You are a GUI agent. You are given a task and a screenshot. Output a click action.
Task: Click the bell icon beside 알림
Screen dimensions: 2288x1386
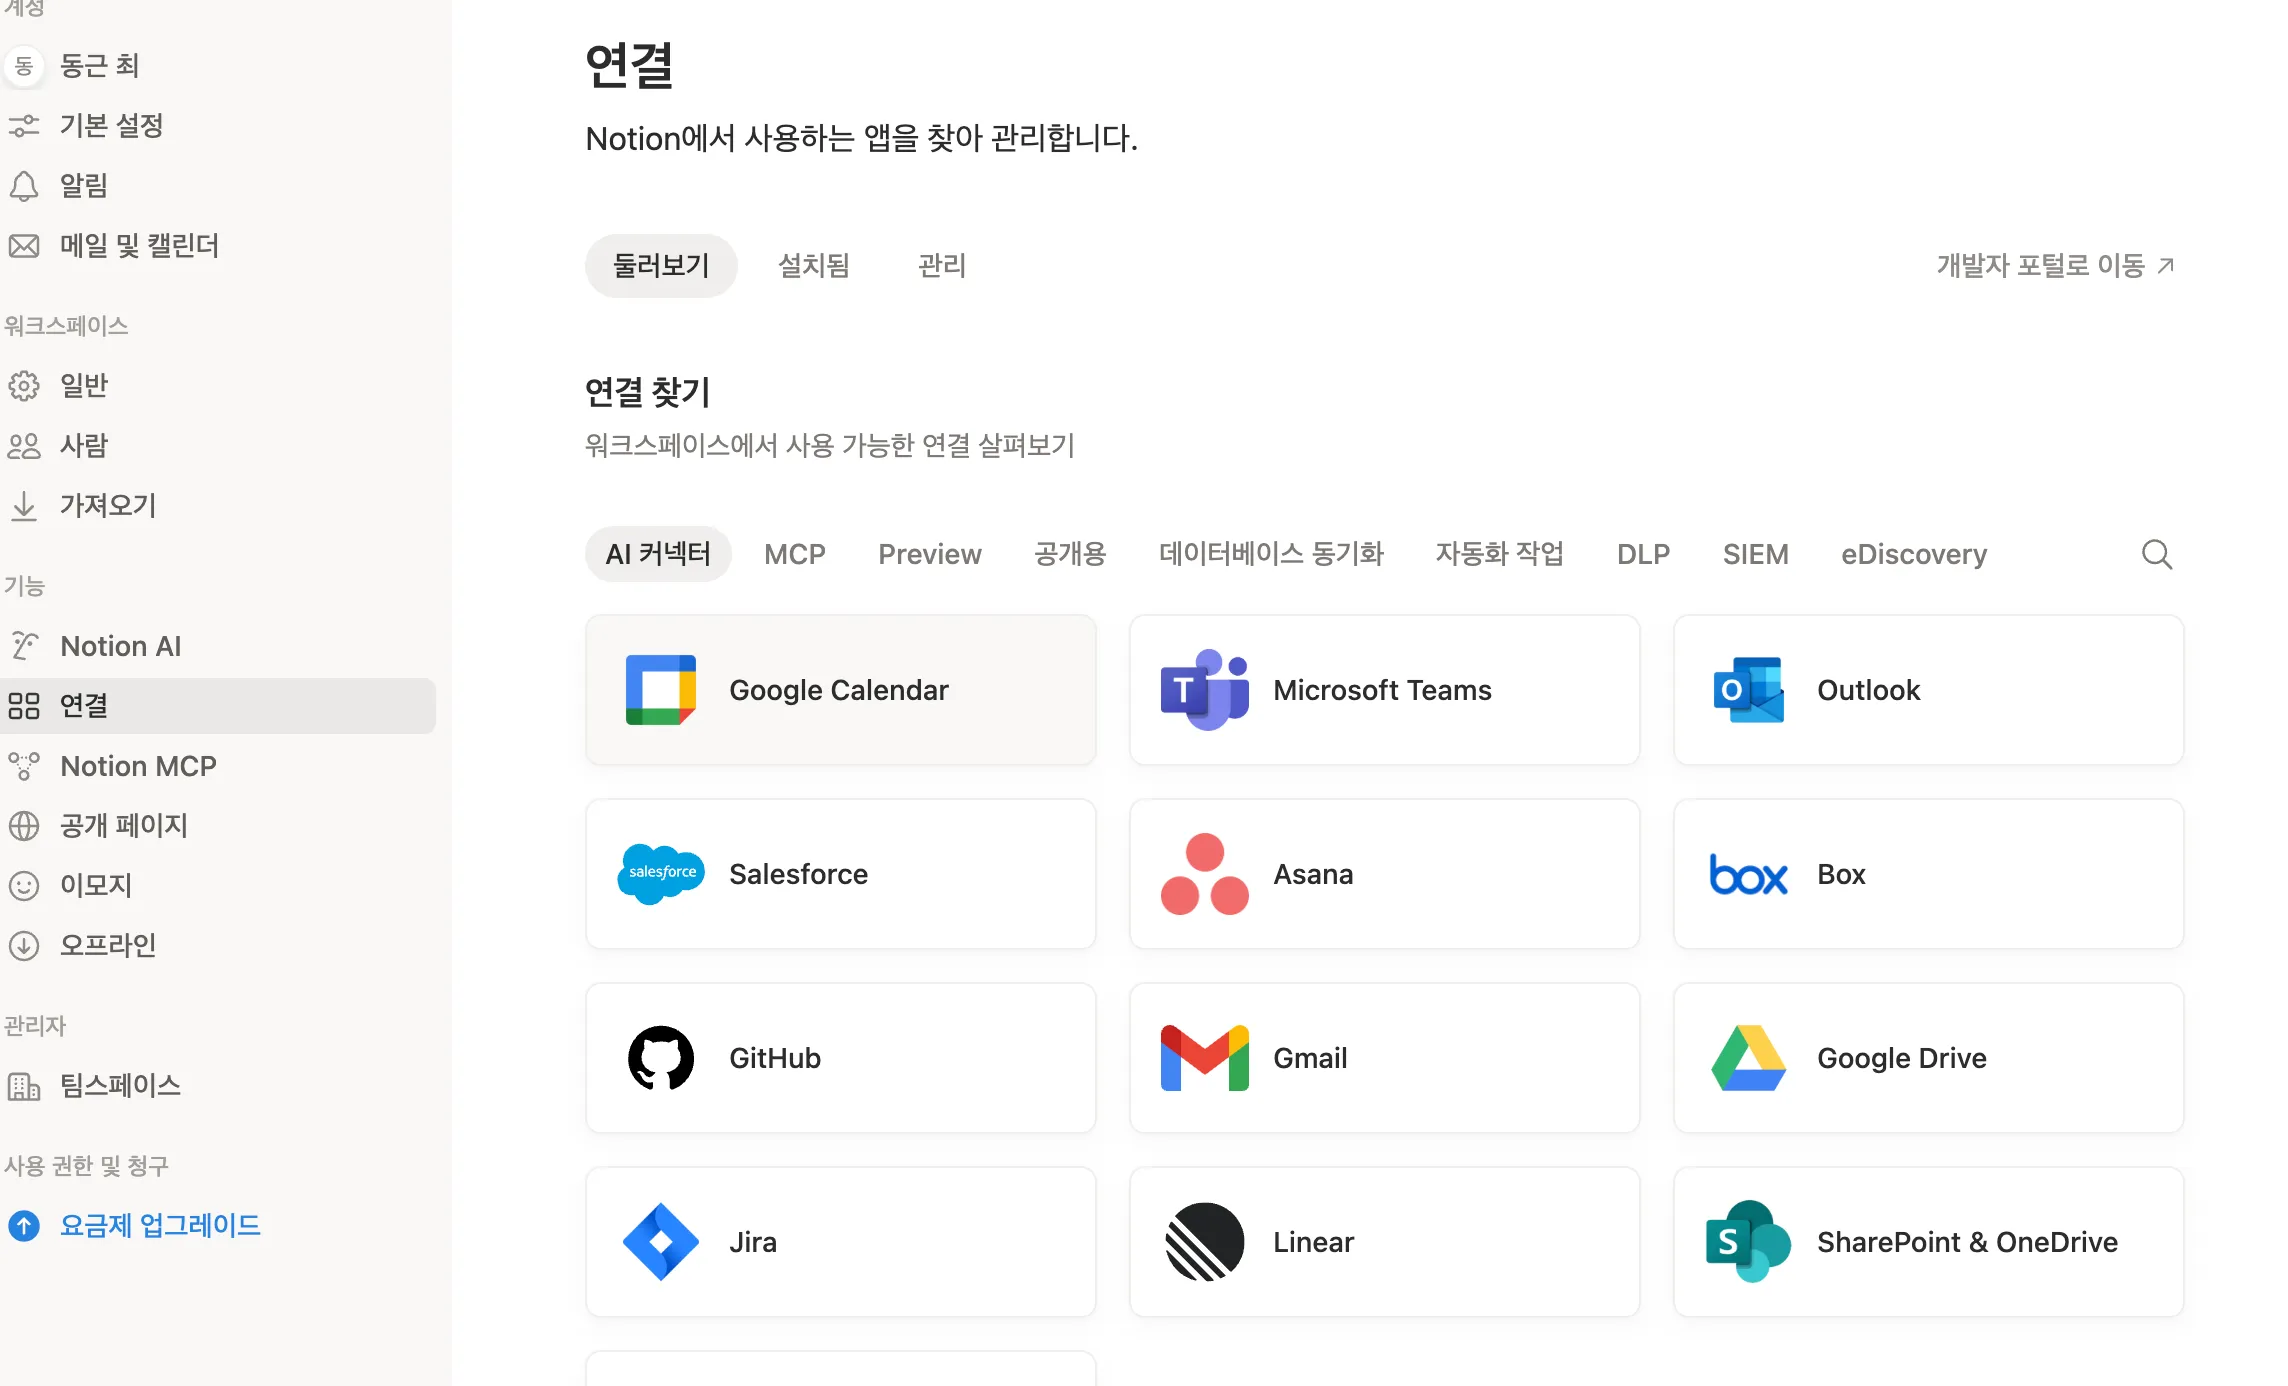pos(24,186)
